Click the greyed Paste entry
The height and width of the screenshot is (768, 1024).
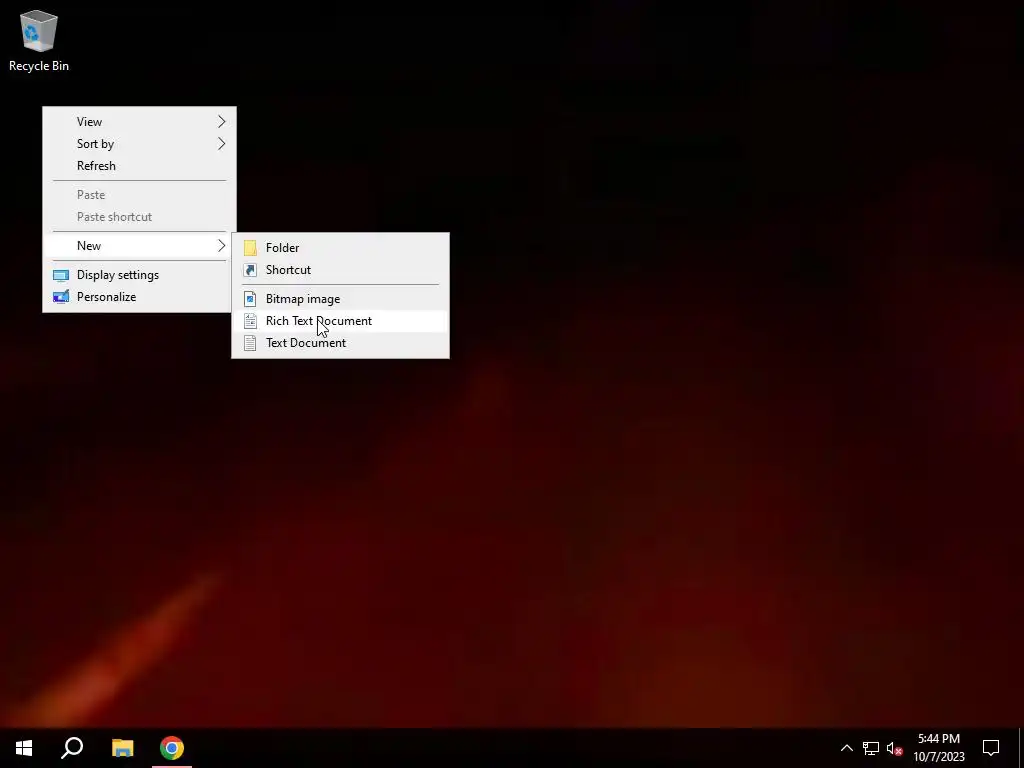[139, 195]
